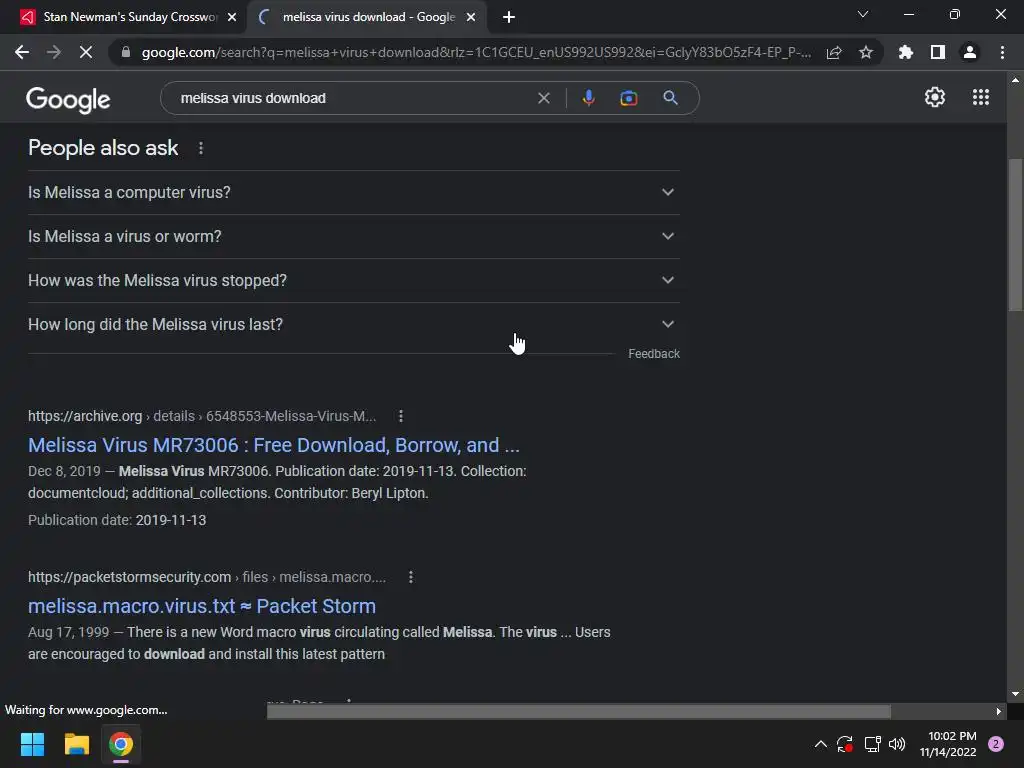Go forward with the browser forward arrow
This screenshot has height=768, width=1024.
pos(54,52)
